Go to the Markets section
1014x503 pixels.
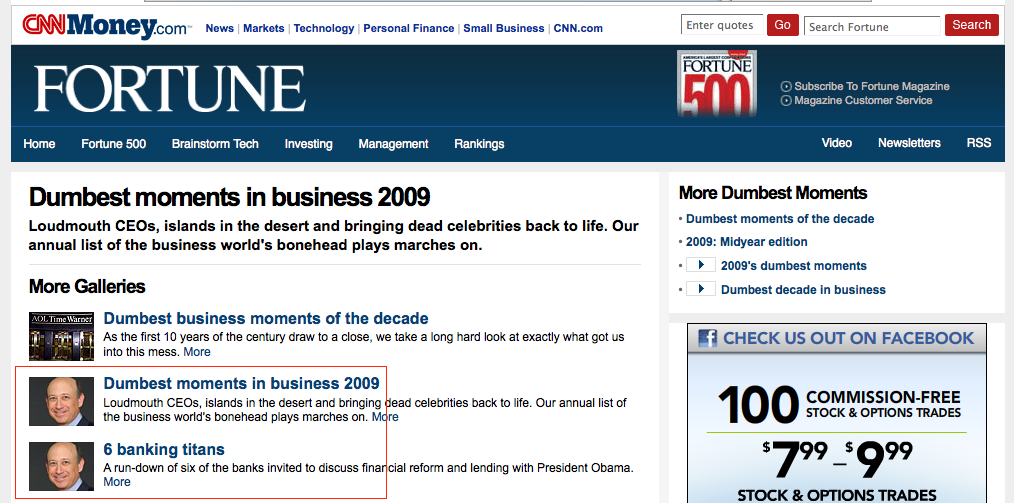[x=264, y=28]
